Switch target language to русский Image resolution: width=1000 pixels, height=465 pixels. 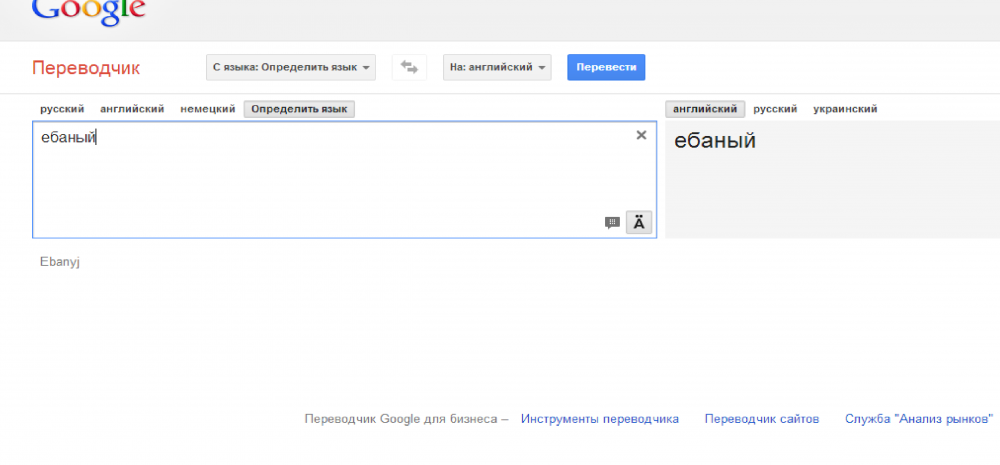(x=775, y=109)
